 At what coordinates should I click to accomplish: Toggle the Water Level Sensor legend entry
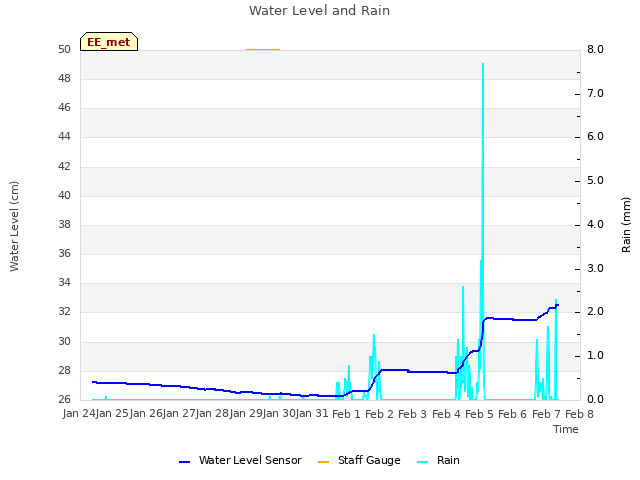(240, 460)
